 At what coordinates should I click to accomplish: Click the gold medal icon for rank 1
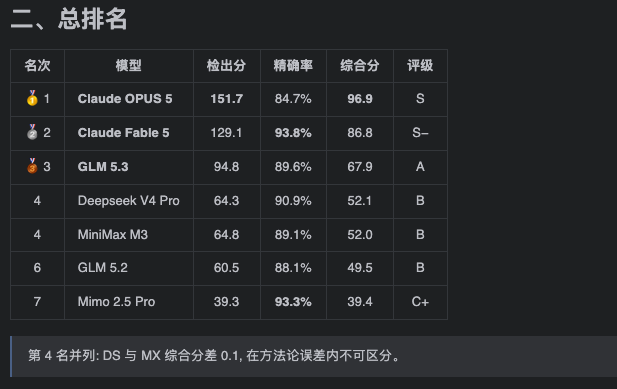tap(32, 98)
